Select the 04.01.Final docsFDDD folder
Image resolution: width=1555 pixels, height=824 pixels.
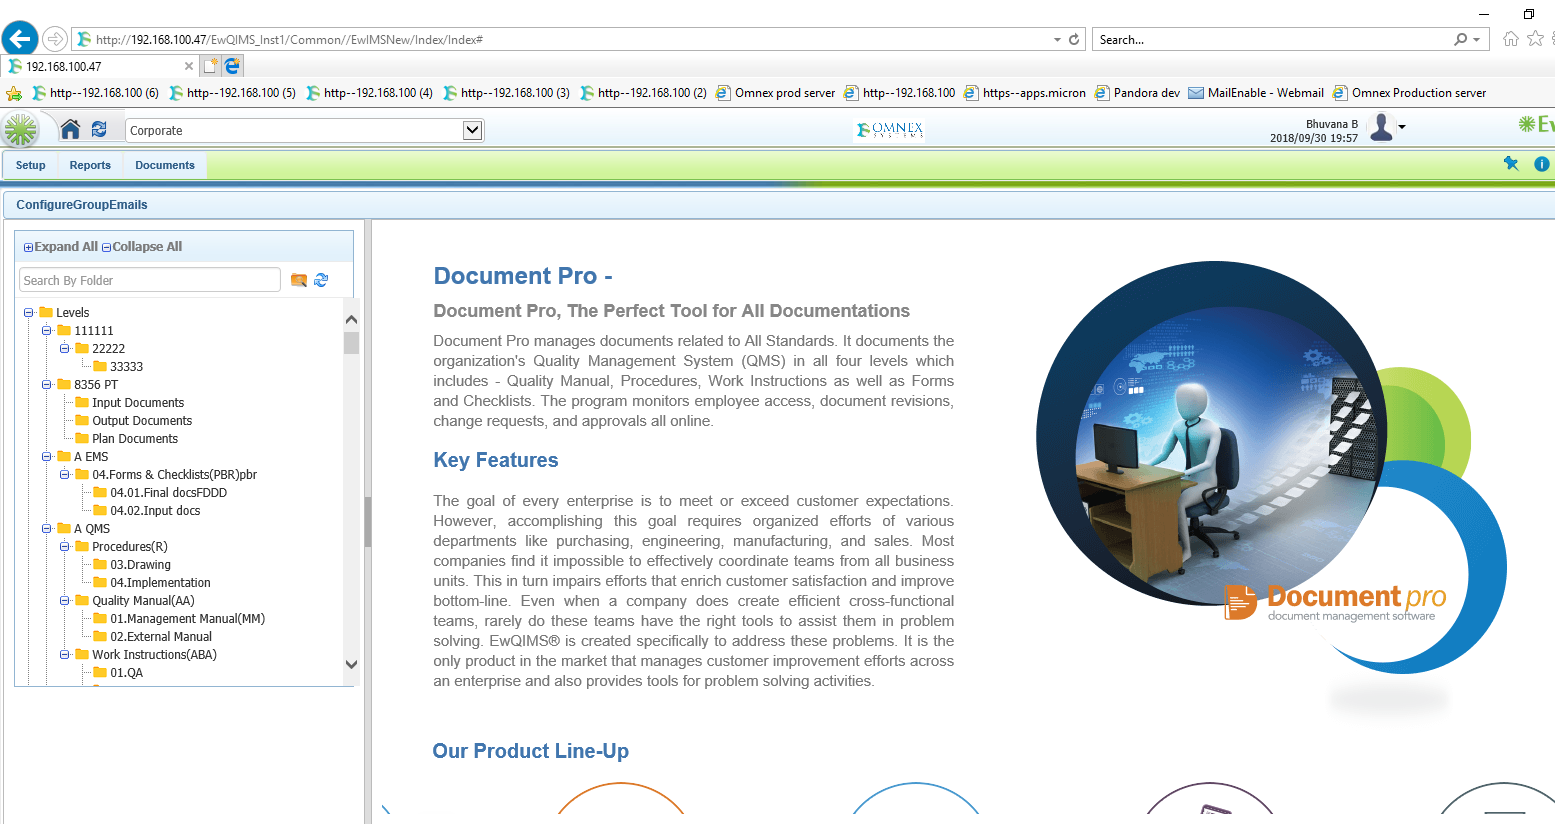168,493
